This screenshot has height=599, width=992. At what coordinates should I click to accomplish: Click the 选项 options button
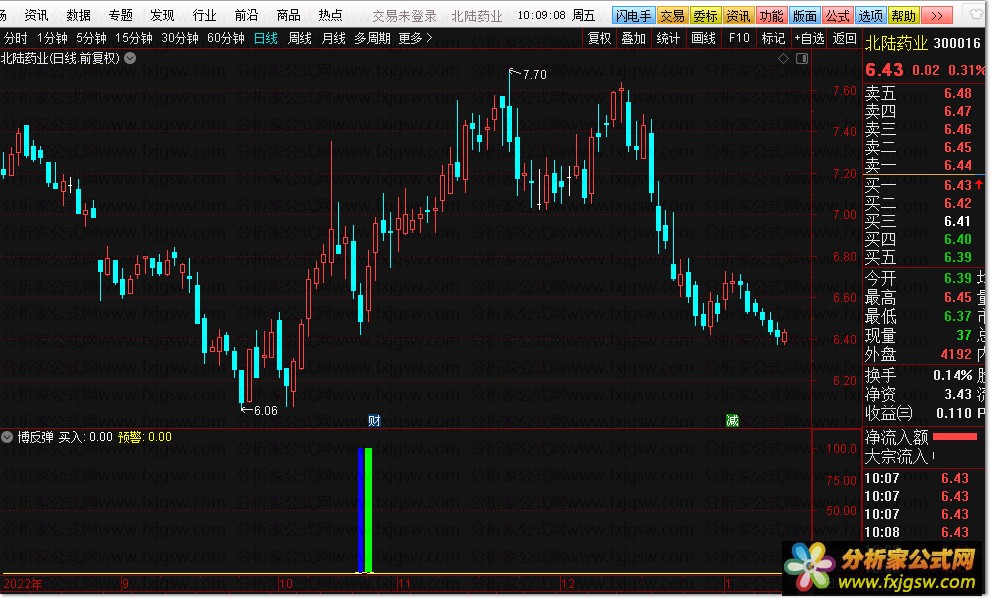point(871,16)
